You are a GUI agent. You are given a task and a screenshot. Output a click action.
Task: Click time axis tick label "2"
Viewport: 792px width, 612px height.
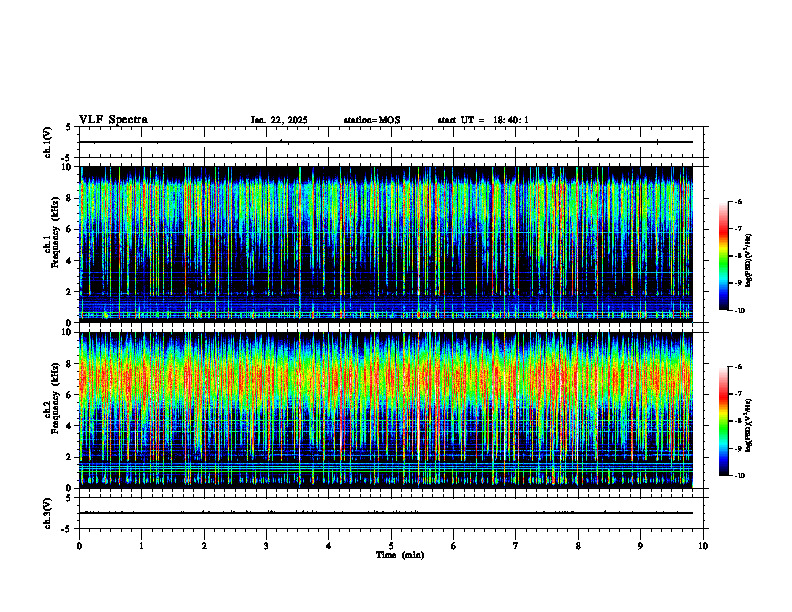point(204,546)
